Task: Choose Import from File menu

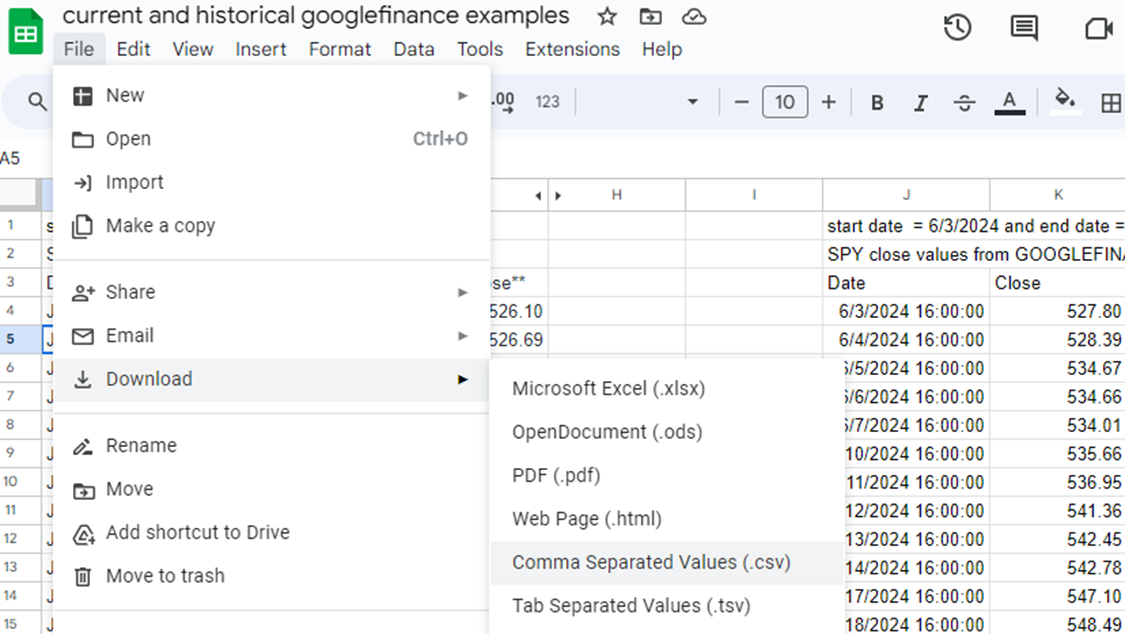Action: tap(271, 182)
